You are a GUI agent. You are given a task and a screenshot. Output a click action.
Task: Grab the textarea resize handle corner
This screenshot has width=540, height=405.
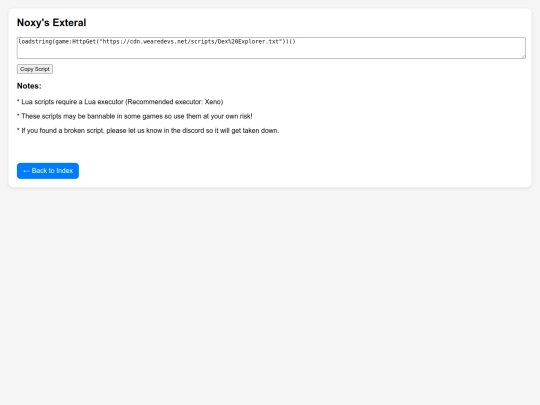523,56
